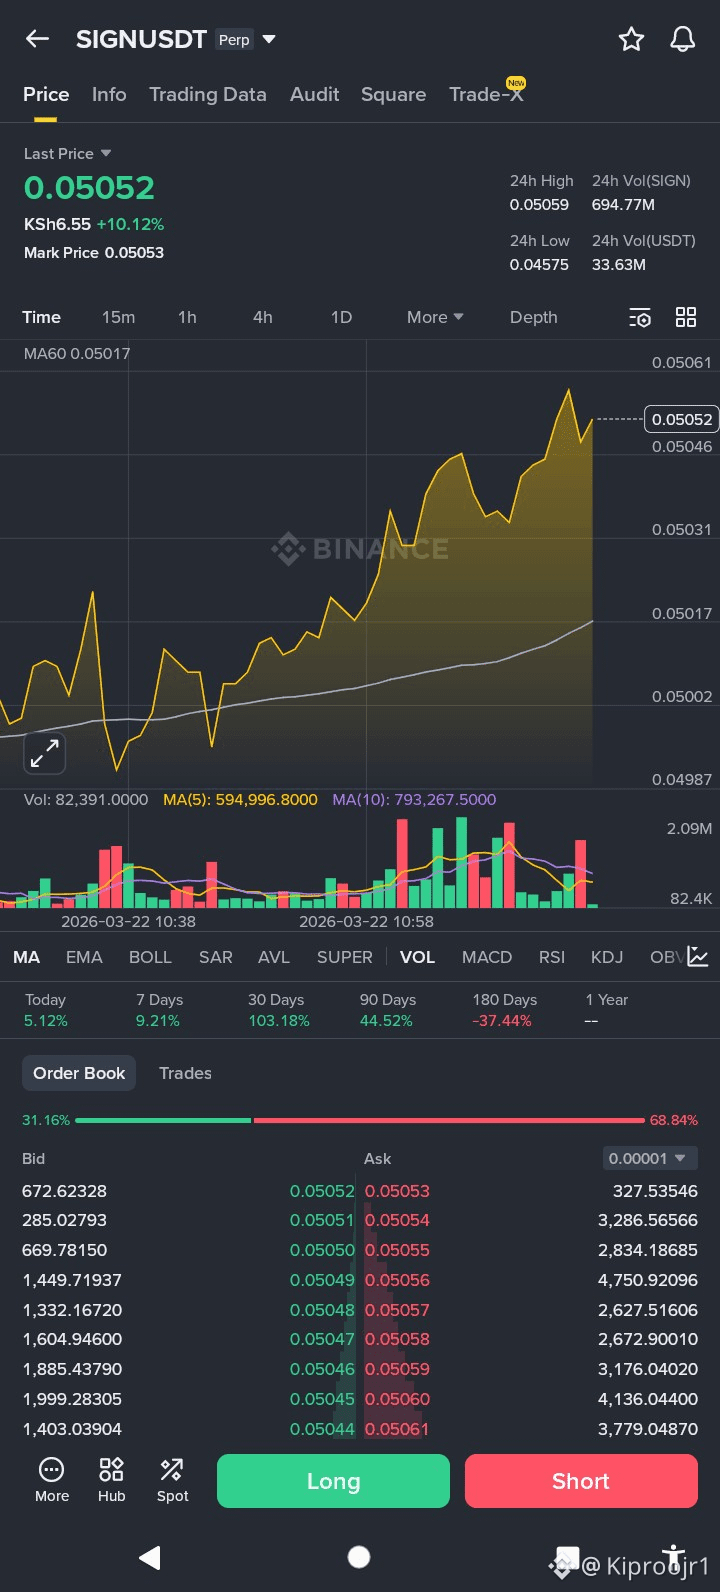
Task: Click bid quantity 1,999.28305
Action: point(72,1399)
